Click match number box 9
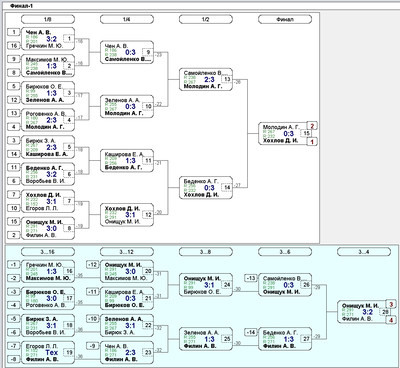The width and height of the screenshot is (400, 368). click(x=148, y=52)
